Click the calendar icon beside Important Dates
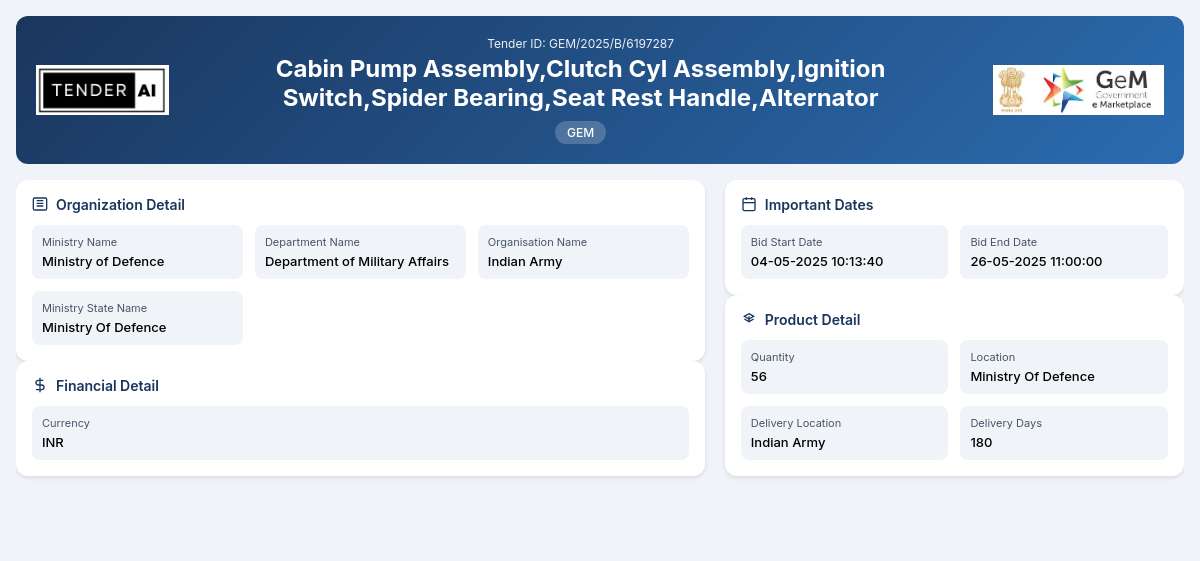This screenshot has height=561, width=1200. coord(749,204)
